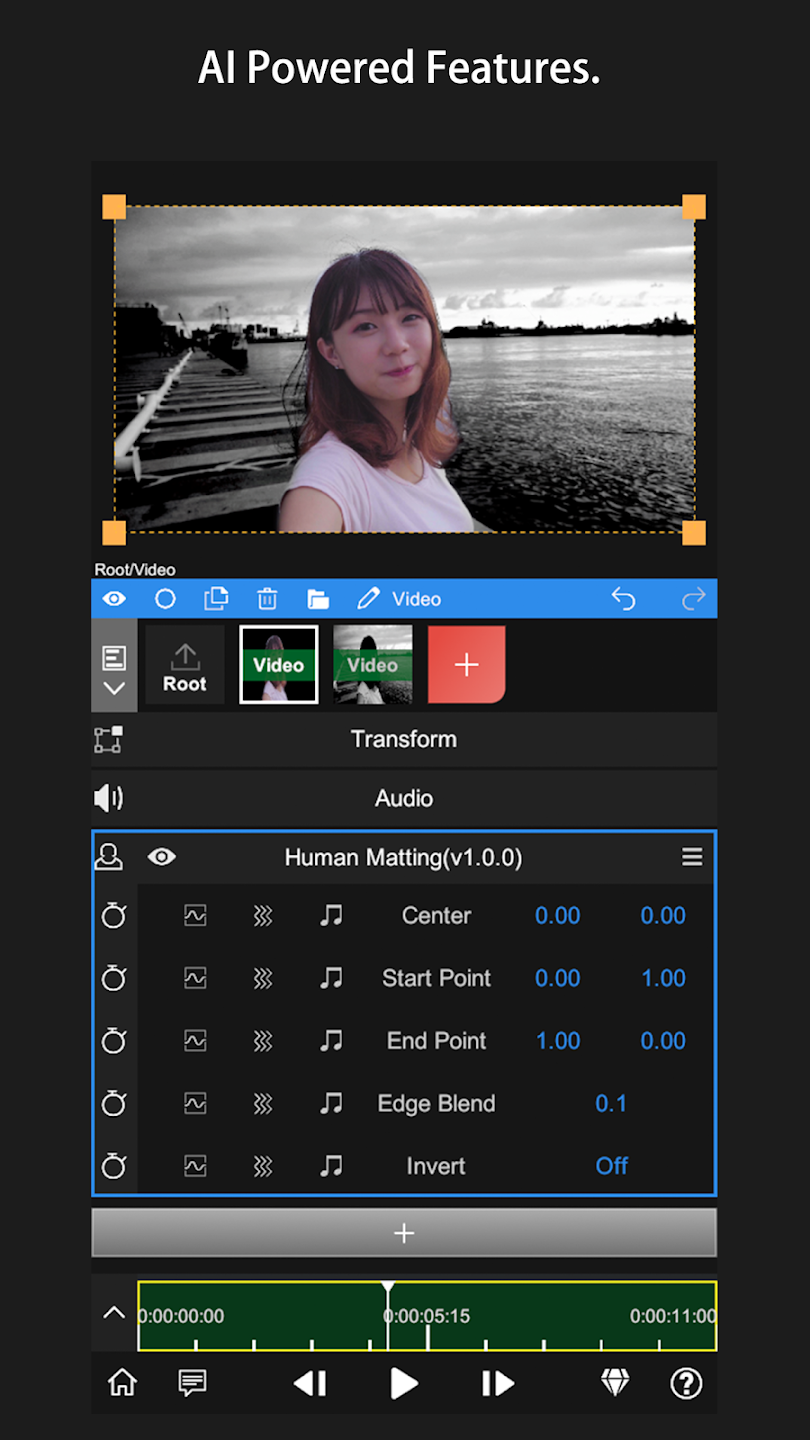810x1440 pixels.
Task: Open the Audio properties section
Action: tap(404, 798)
